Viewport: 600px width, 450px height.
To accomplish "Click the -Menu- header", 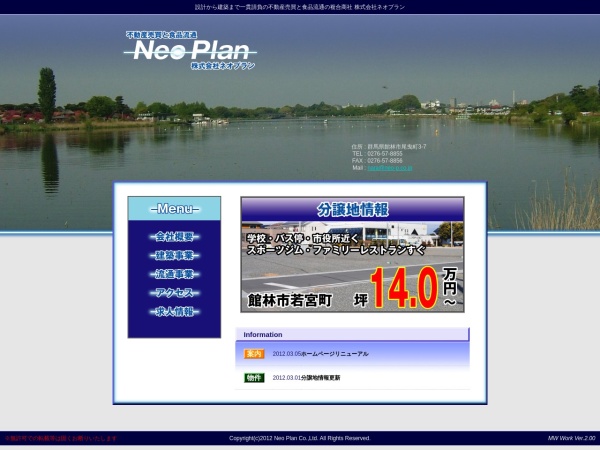I will coord(174,209).
